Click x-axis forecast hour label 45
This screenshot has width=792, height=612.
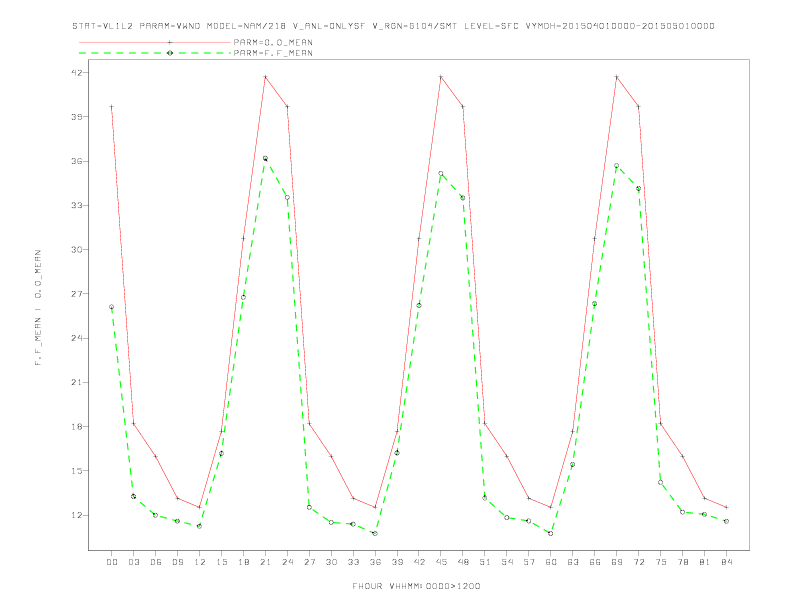tap(441, 562)
